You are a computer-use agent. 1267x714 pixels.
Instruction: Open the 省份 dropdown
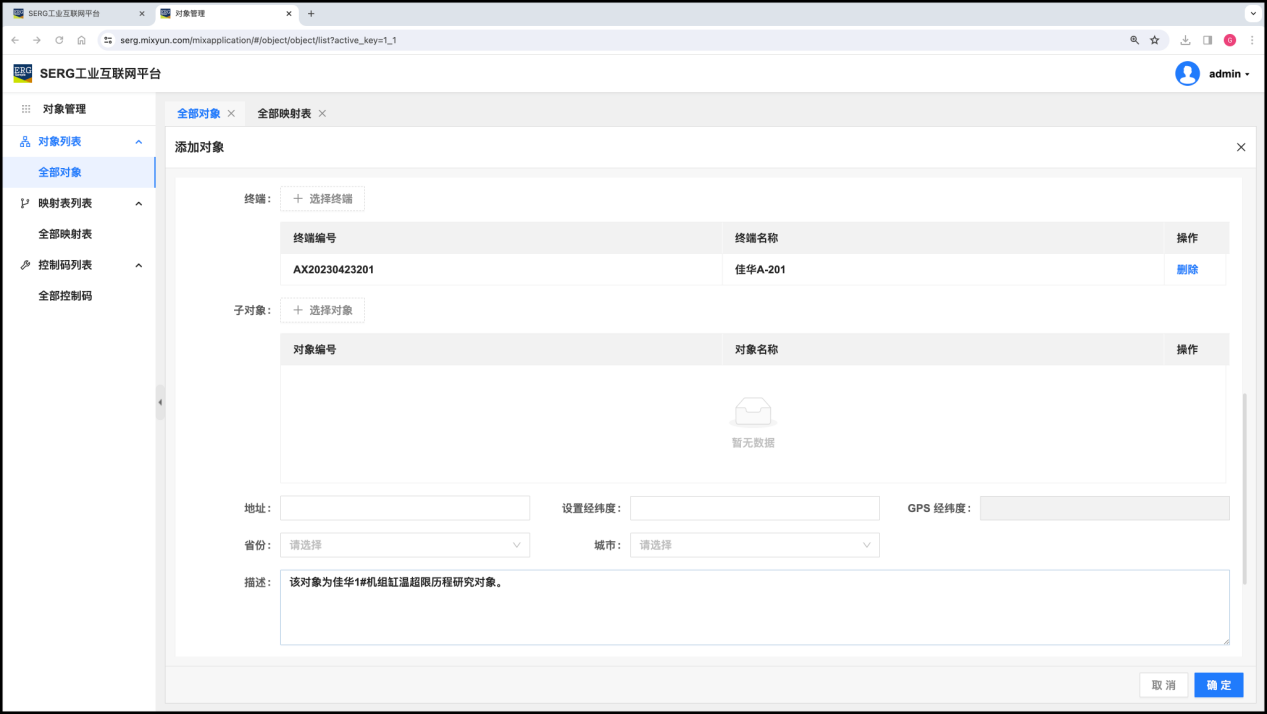pos(405,545)
